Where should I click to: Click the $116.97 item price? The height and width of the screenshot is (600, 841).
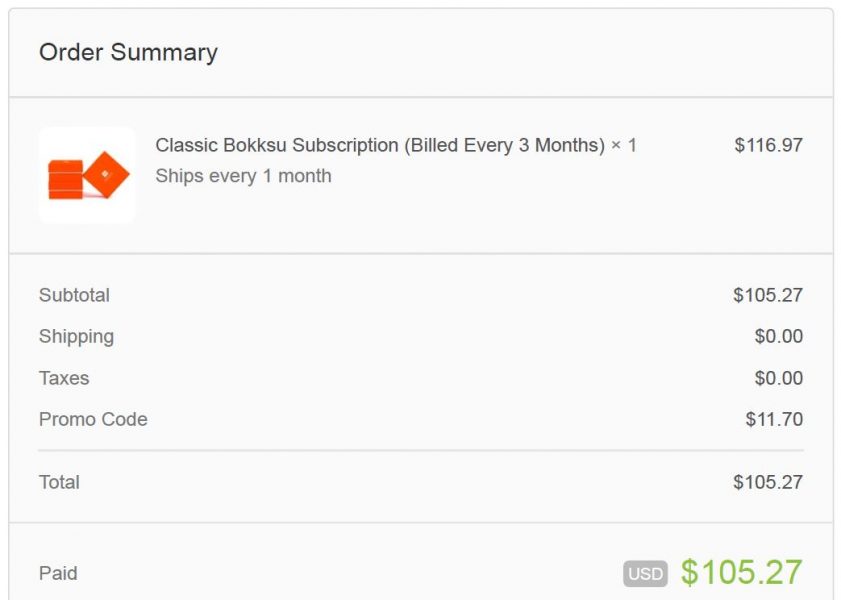[x=769, y=145]
